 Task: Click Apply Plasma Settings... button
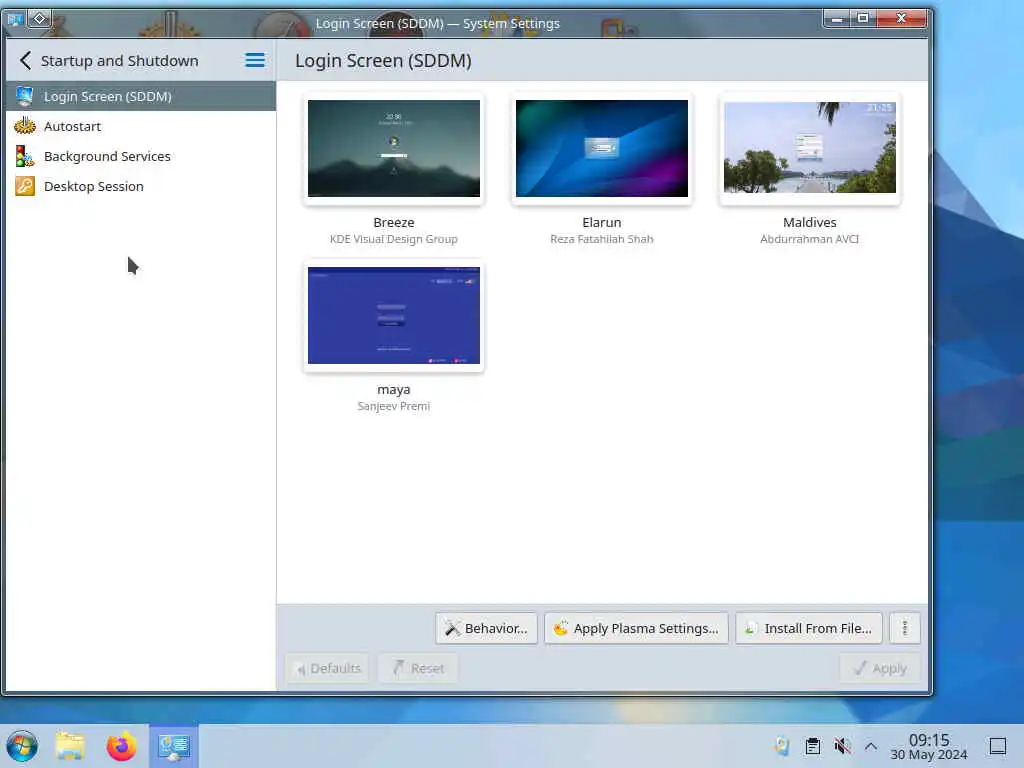(x=636, y=628)
